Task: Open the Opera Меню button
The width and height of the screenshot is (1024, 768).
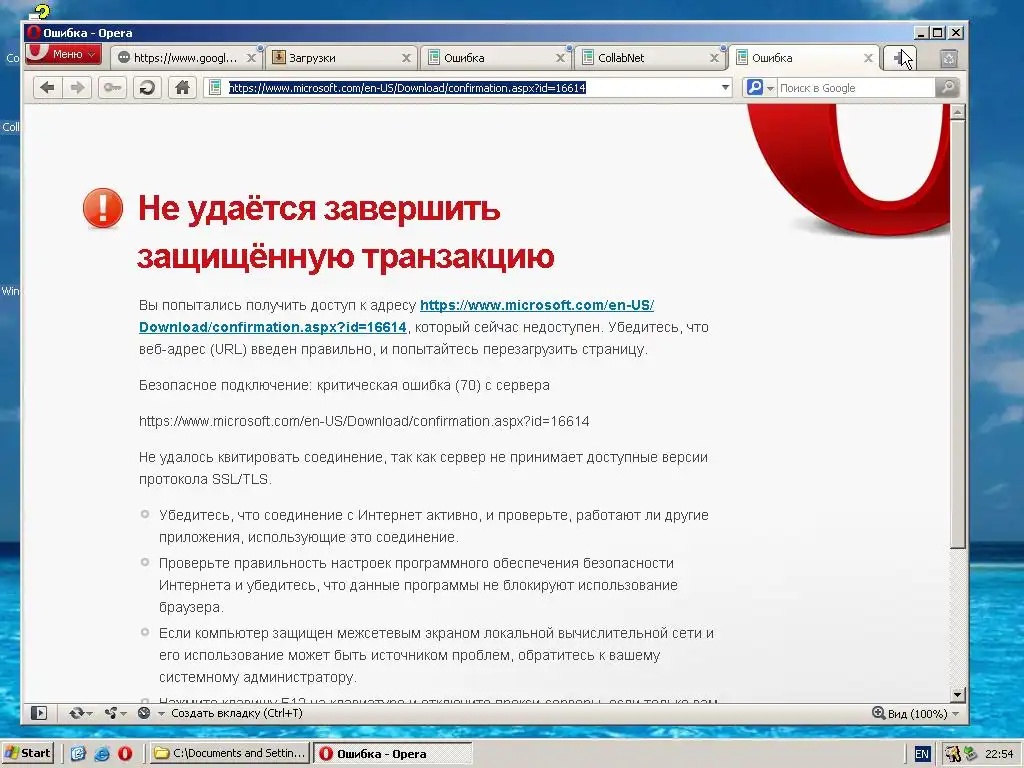Action: click(x=63, y=54)
